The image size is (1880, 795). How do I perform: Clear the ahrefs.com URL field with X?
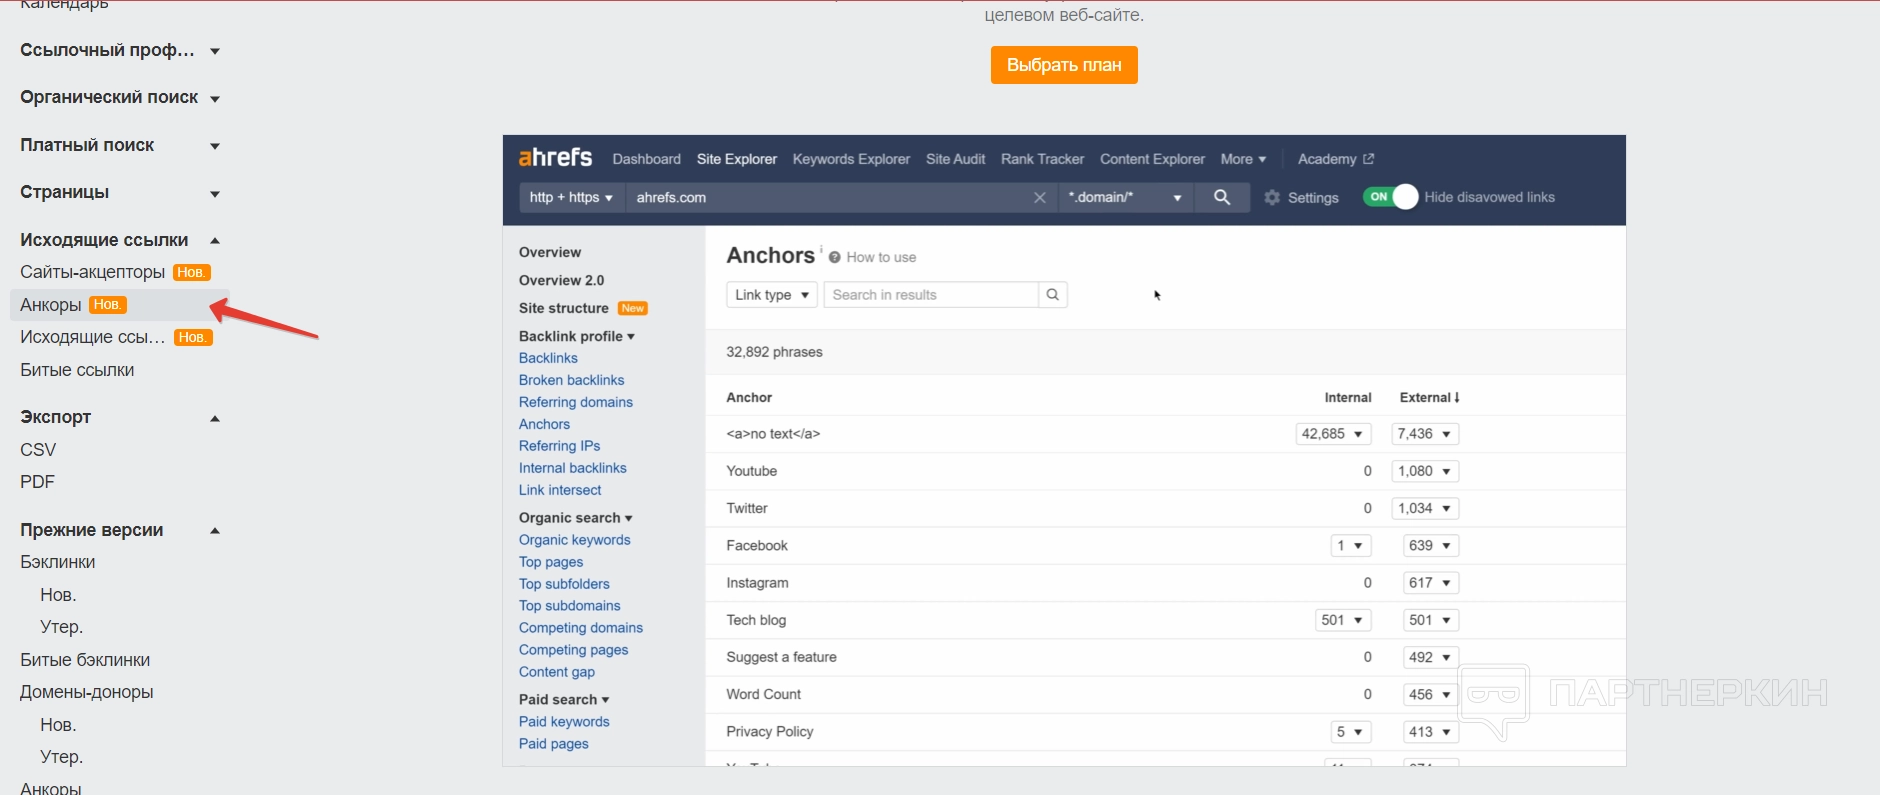1040,198
